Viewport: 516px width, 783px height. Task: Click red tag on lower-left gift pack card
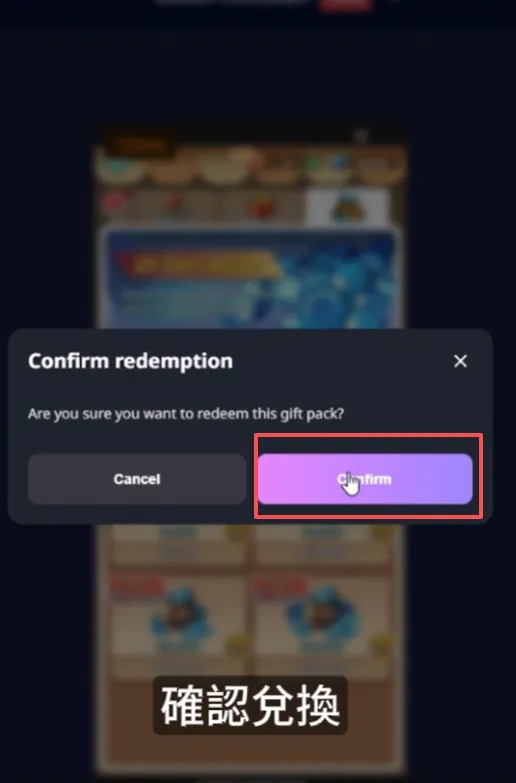pyautogui.click(x=135, y=588)
